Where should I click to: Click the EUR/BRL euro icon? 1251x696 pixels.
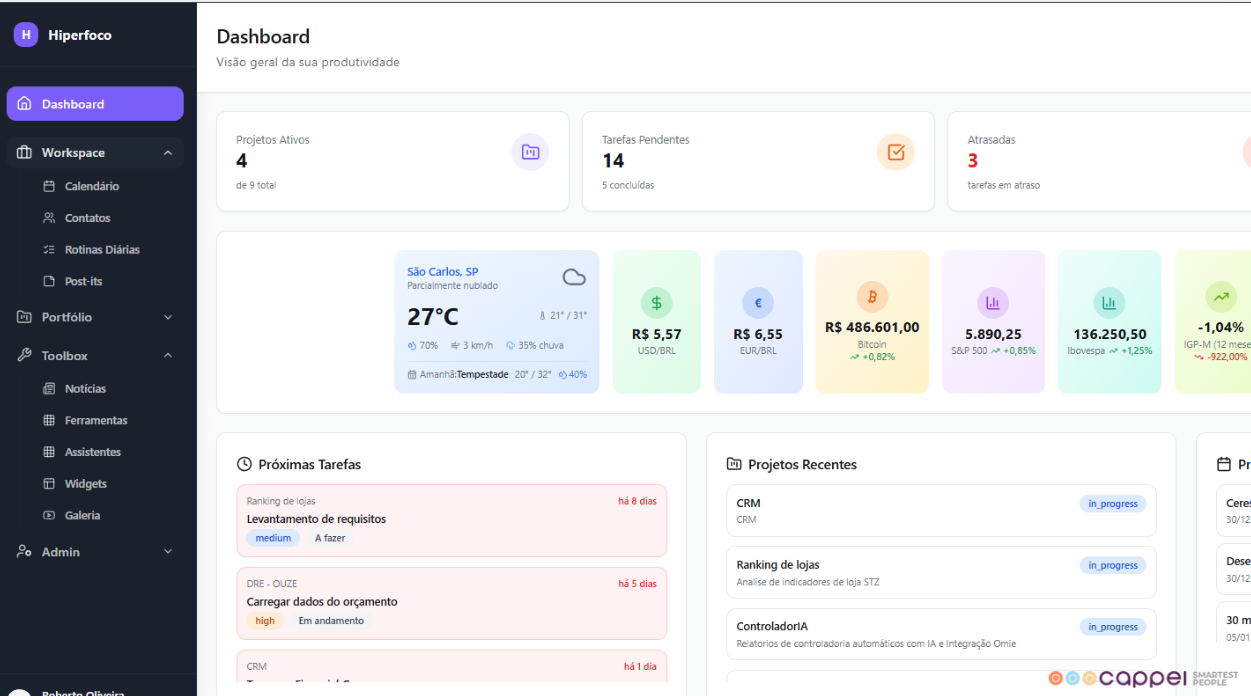[758, 303]
